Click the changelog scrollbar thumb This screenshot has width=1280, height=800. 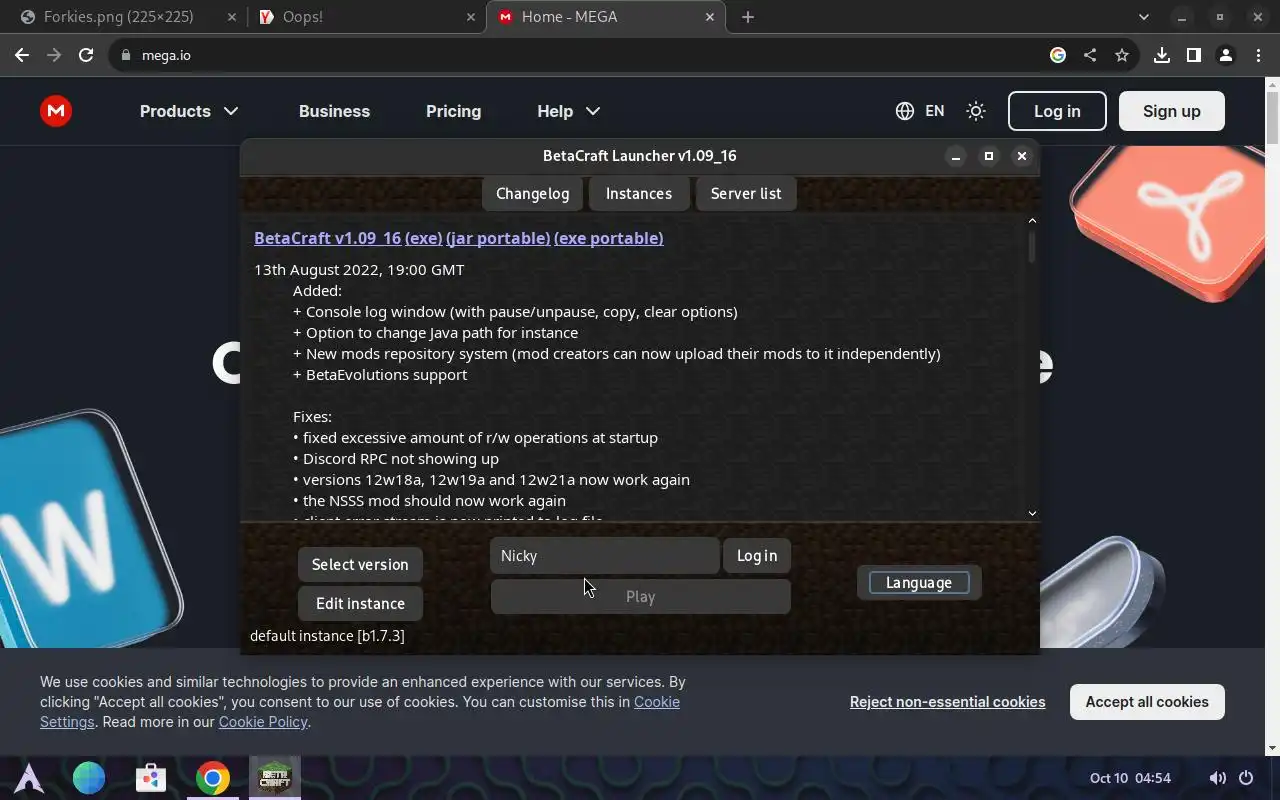[1032, 247]
